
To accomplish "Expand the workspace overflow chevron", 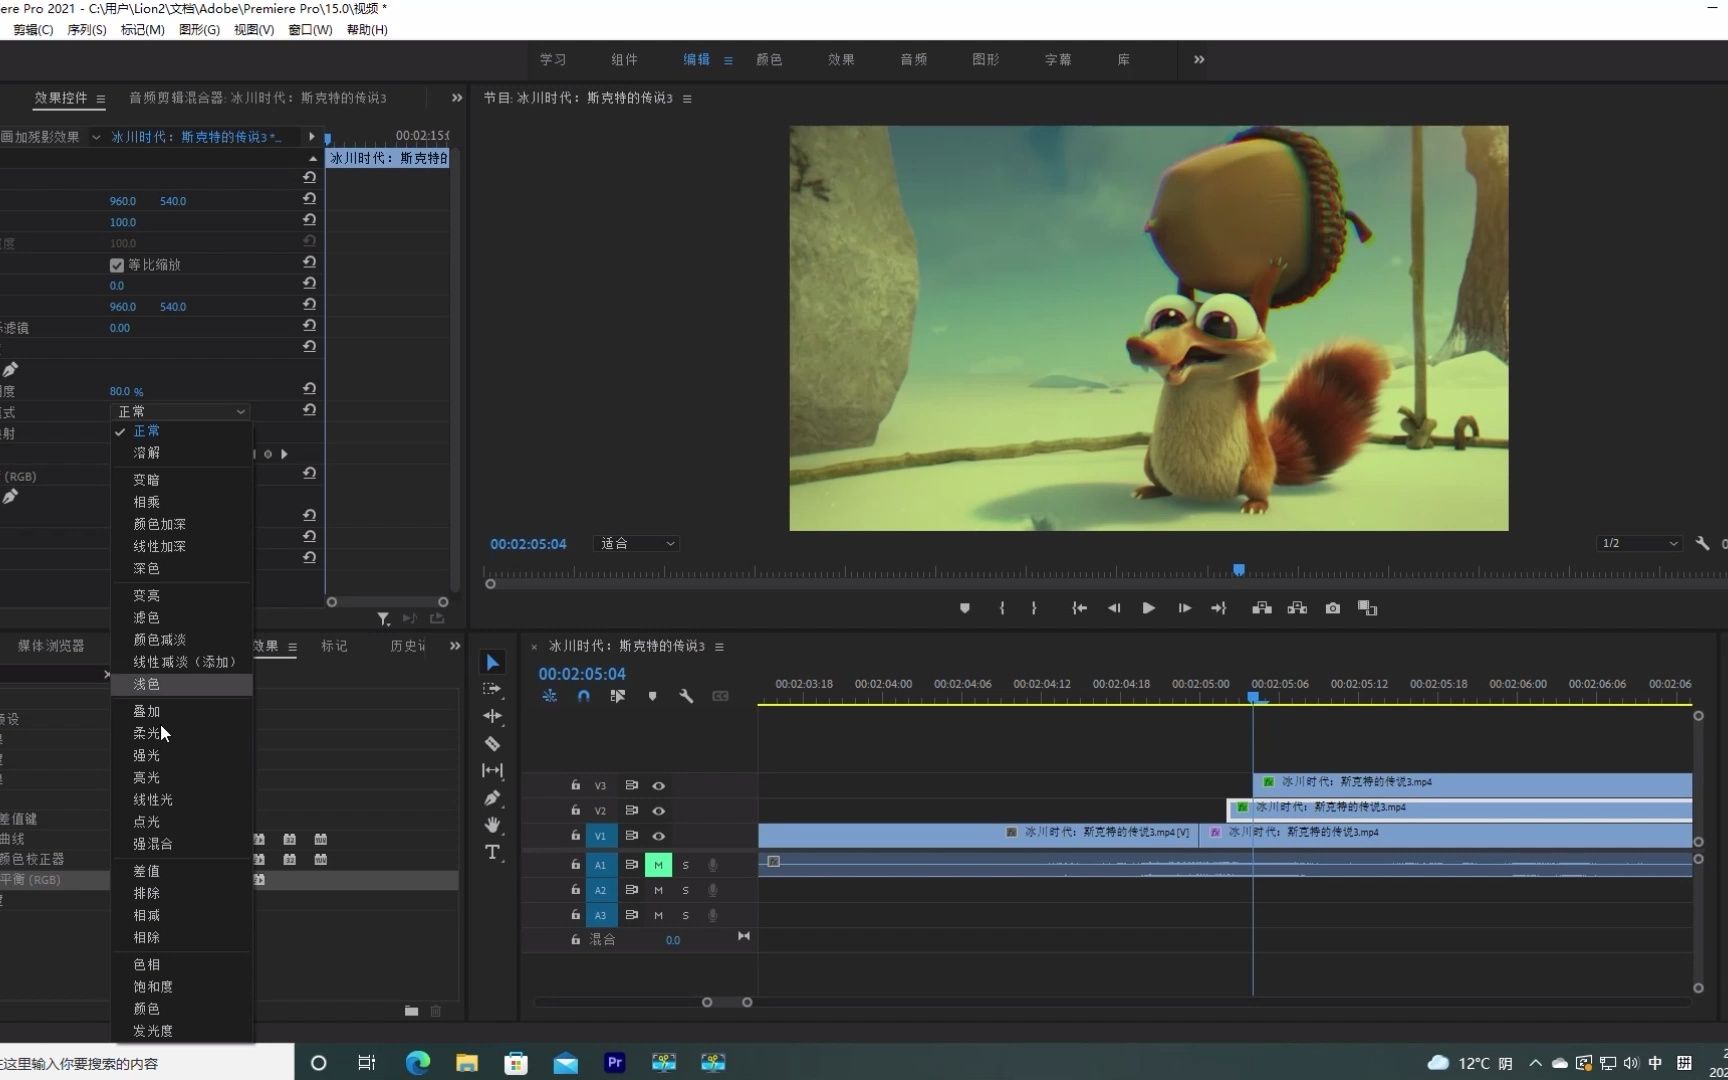I will [x=1198, y=60].
